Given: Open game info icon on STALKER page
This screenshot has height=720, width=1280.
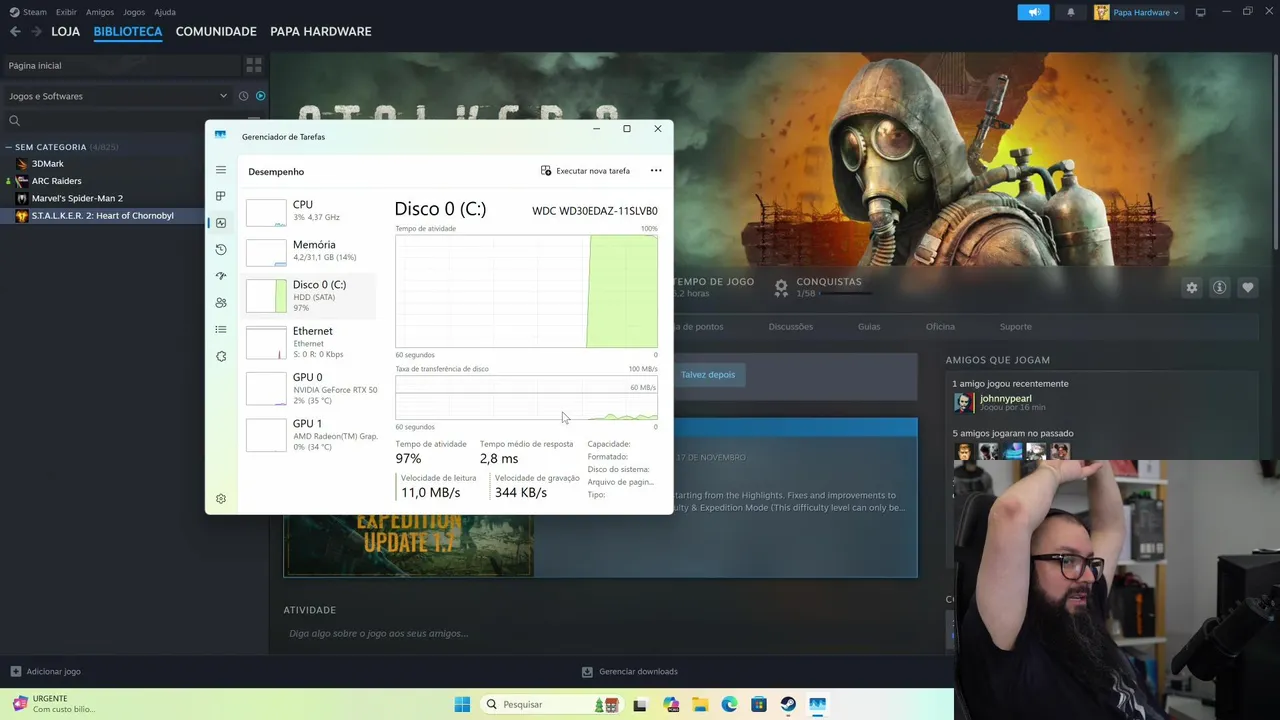Looking at the screenshot, I should (1220, 288).
